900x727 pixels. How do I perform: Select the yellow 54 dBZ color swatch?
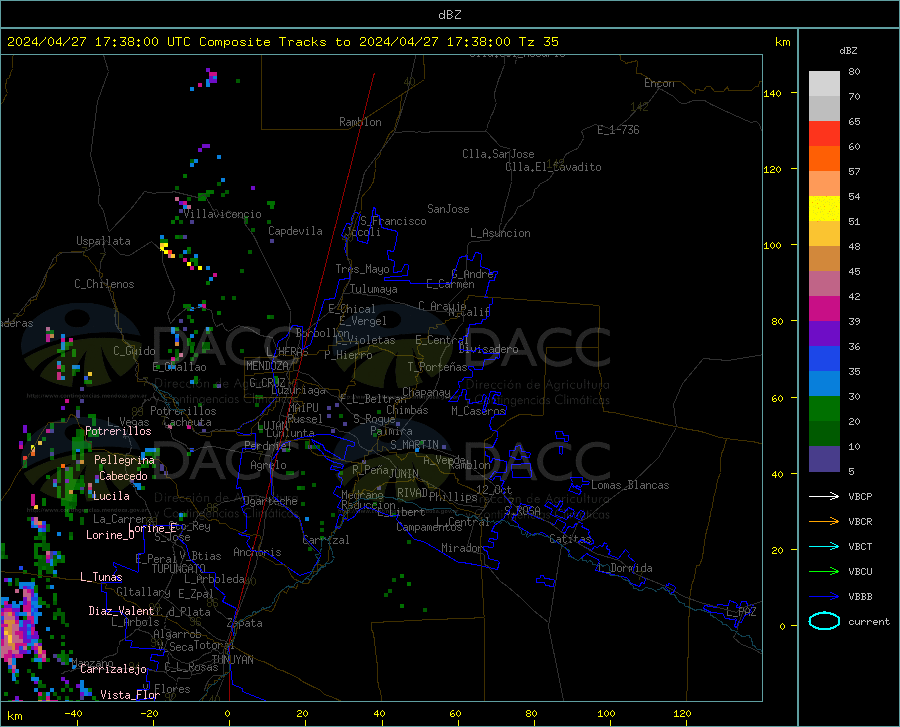(824, 208)
